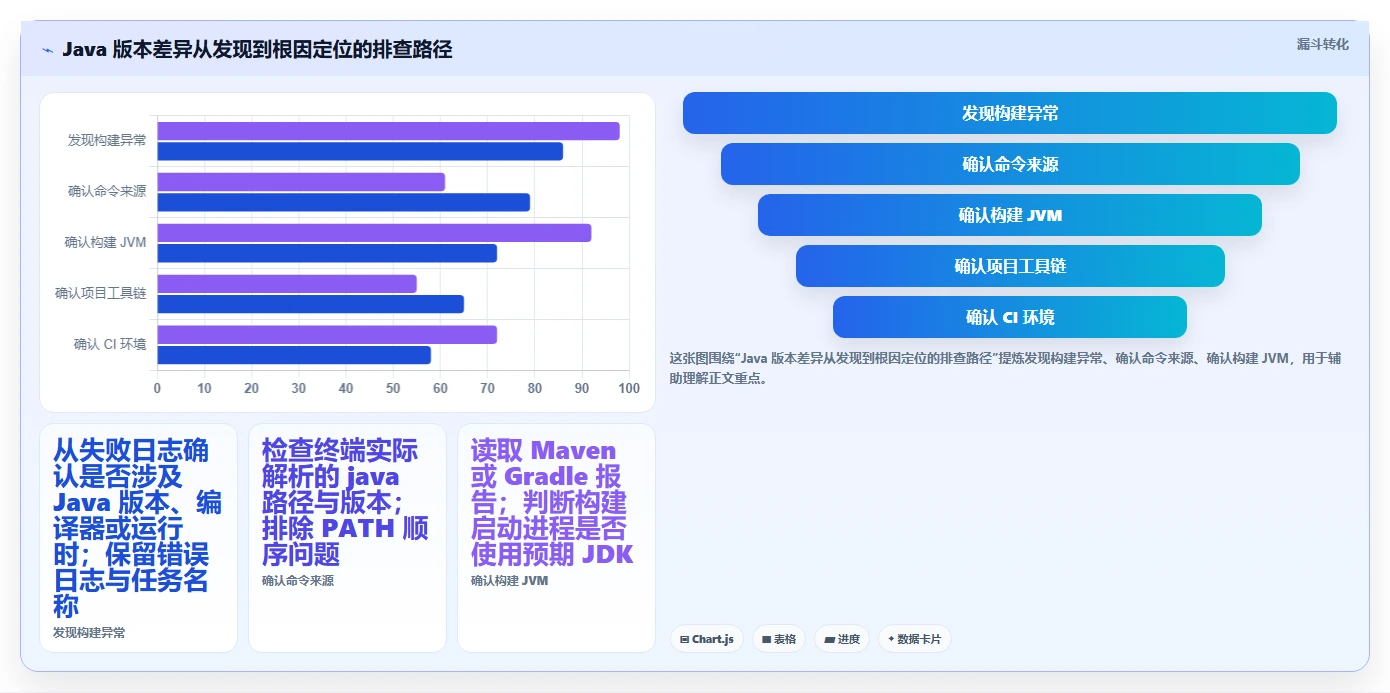The width and height of the screenshot is (1390, 693).
Task: Select the 发现构建异常 funnel stage
Action: coord(1010,113)
